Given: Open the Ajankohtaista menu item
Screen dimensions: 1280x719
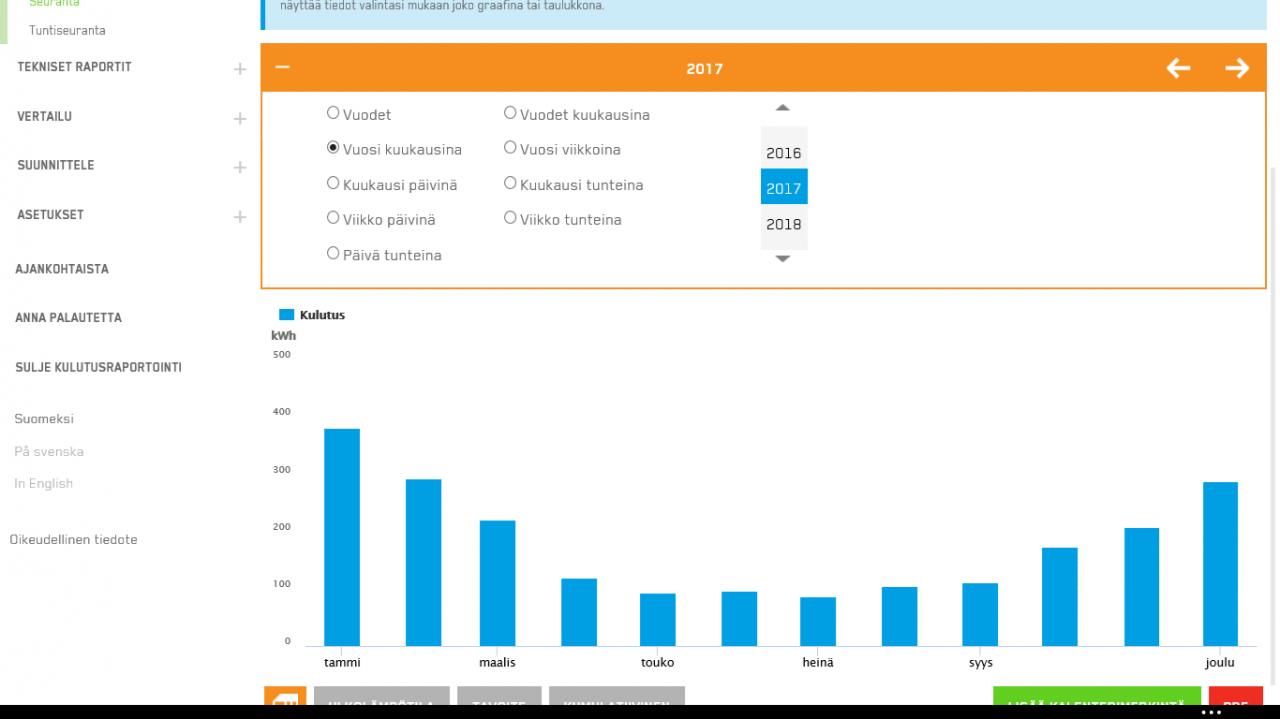Looking at the screenshot, I should pyautogui.click(x=61, y=269).
